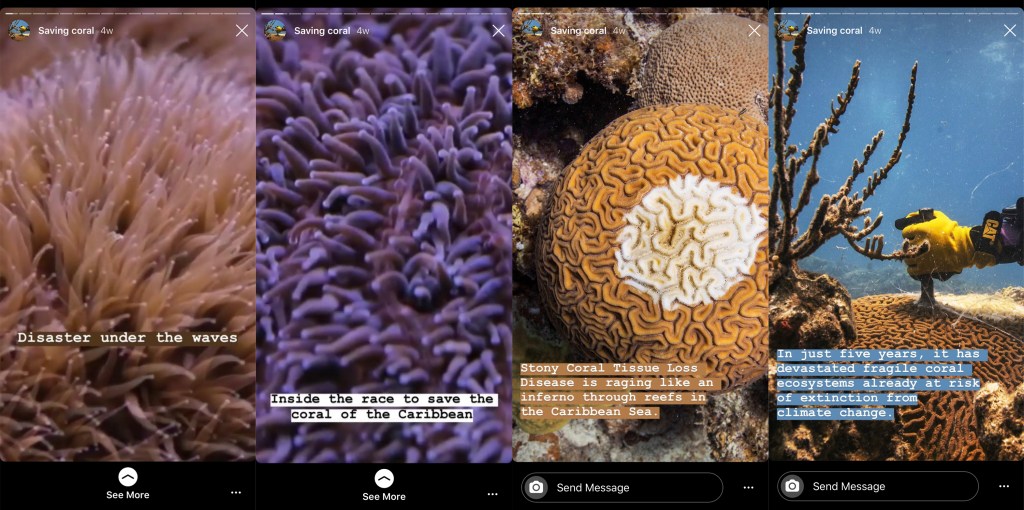Image resolution: width=1024 pixels, height=510 pixels.
Task: Open more options on "Disaster under the waves" story
Action: [x=236, y=493]
